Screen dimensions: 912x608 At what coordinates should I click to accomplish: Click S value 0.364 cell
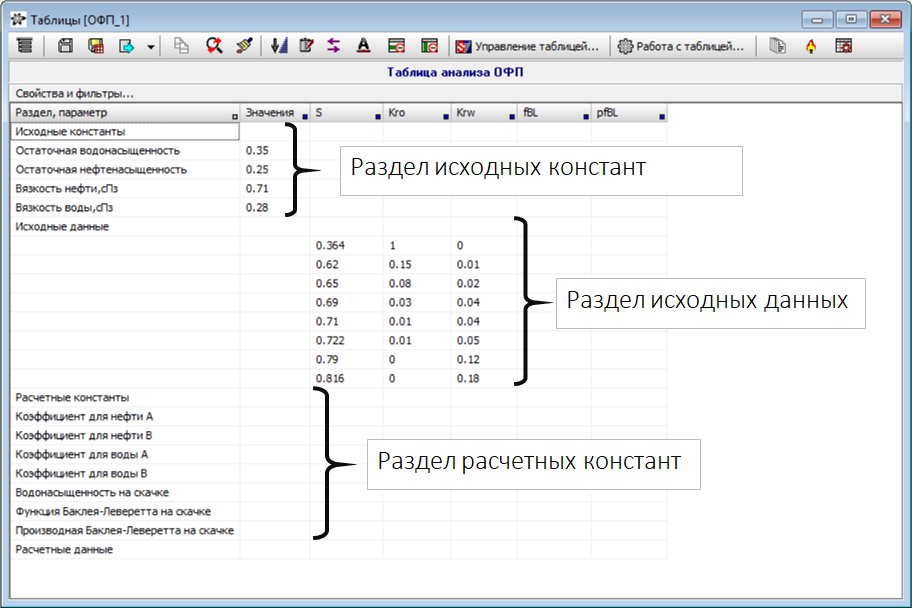click(x=330, y=246)
